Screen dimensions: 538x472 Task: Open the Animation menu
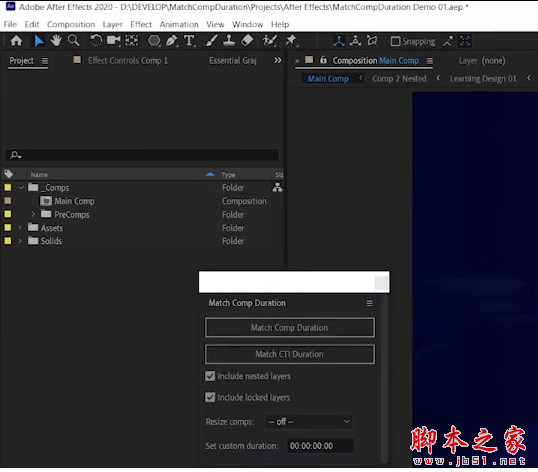click(x=179, y=24)
